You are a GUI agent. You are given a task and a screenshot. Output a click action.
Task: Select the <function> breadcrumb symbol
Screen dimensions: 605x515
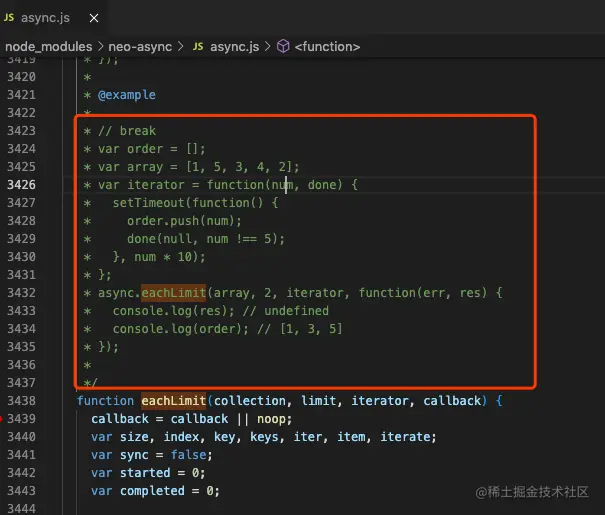tap(327, 47)
